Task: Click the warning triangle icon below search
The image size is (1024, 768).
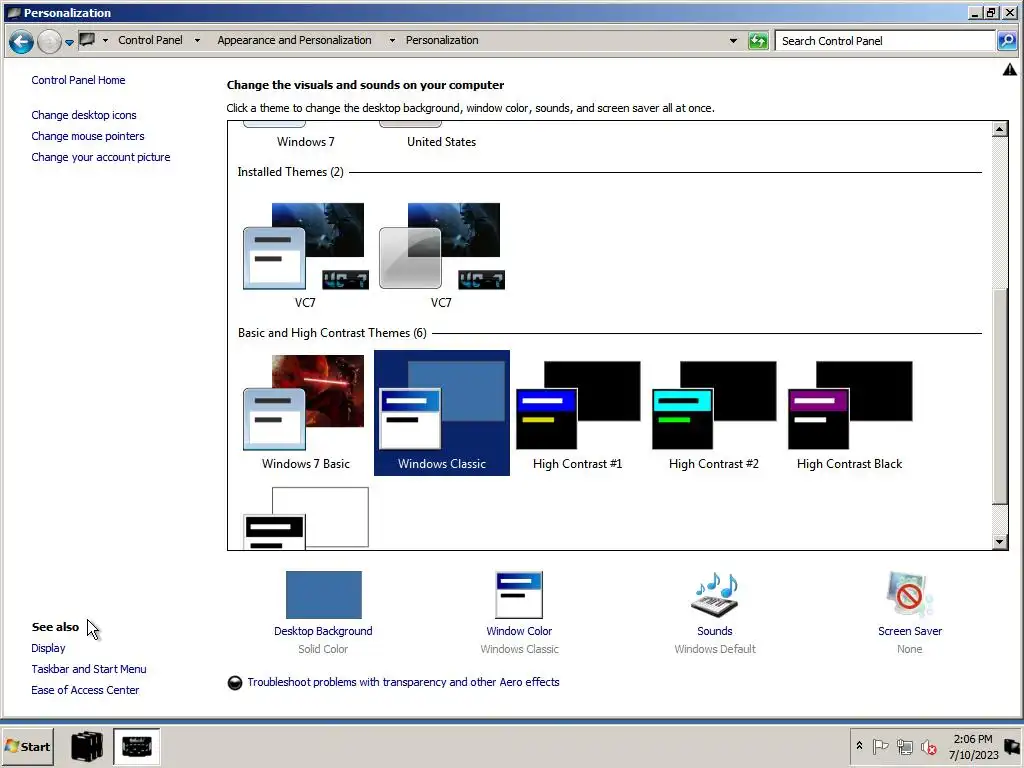Action: pos(1010,69)
